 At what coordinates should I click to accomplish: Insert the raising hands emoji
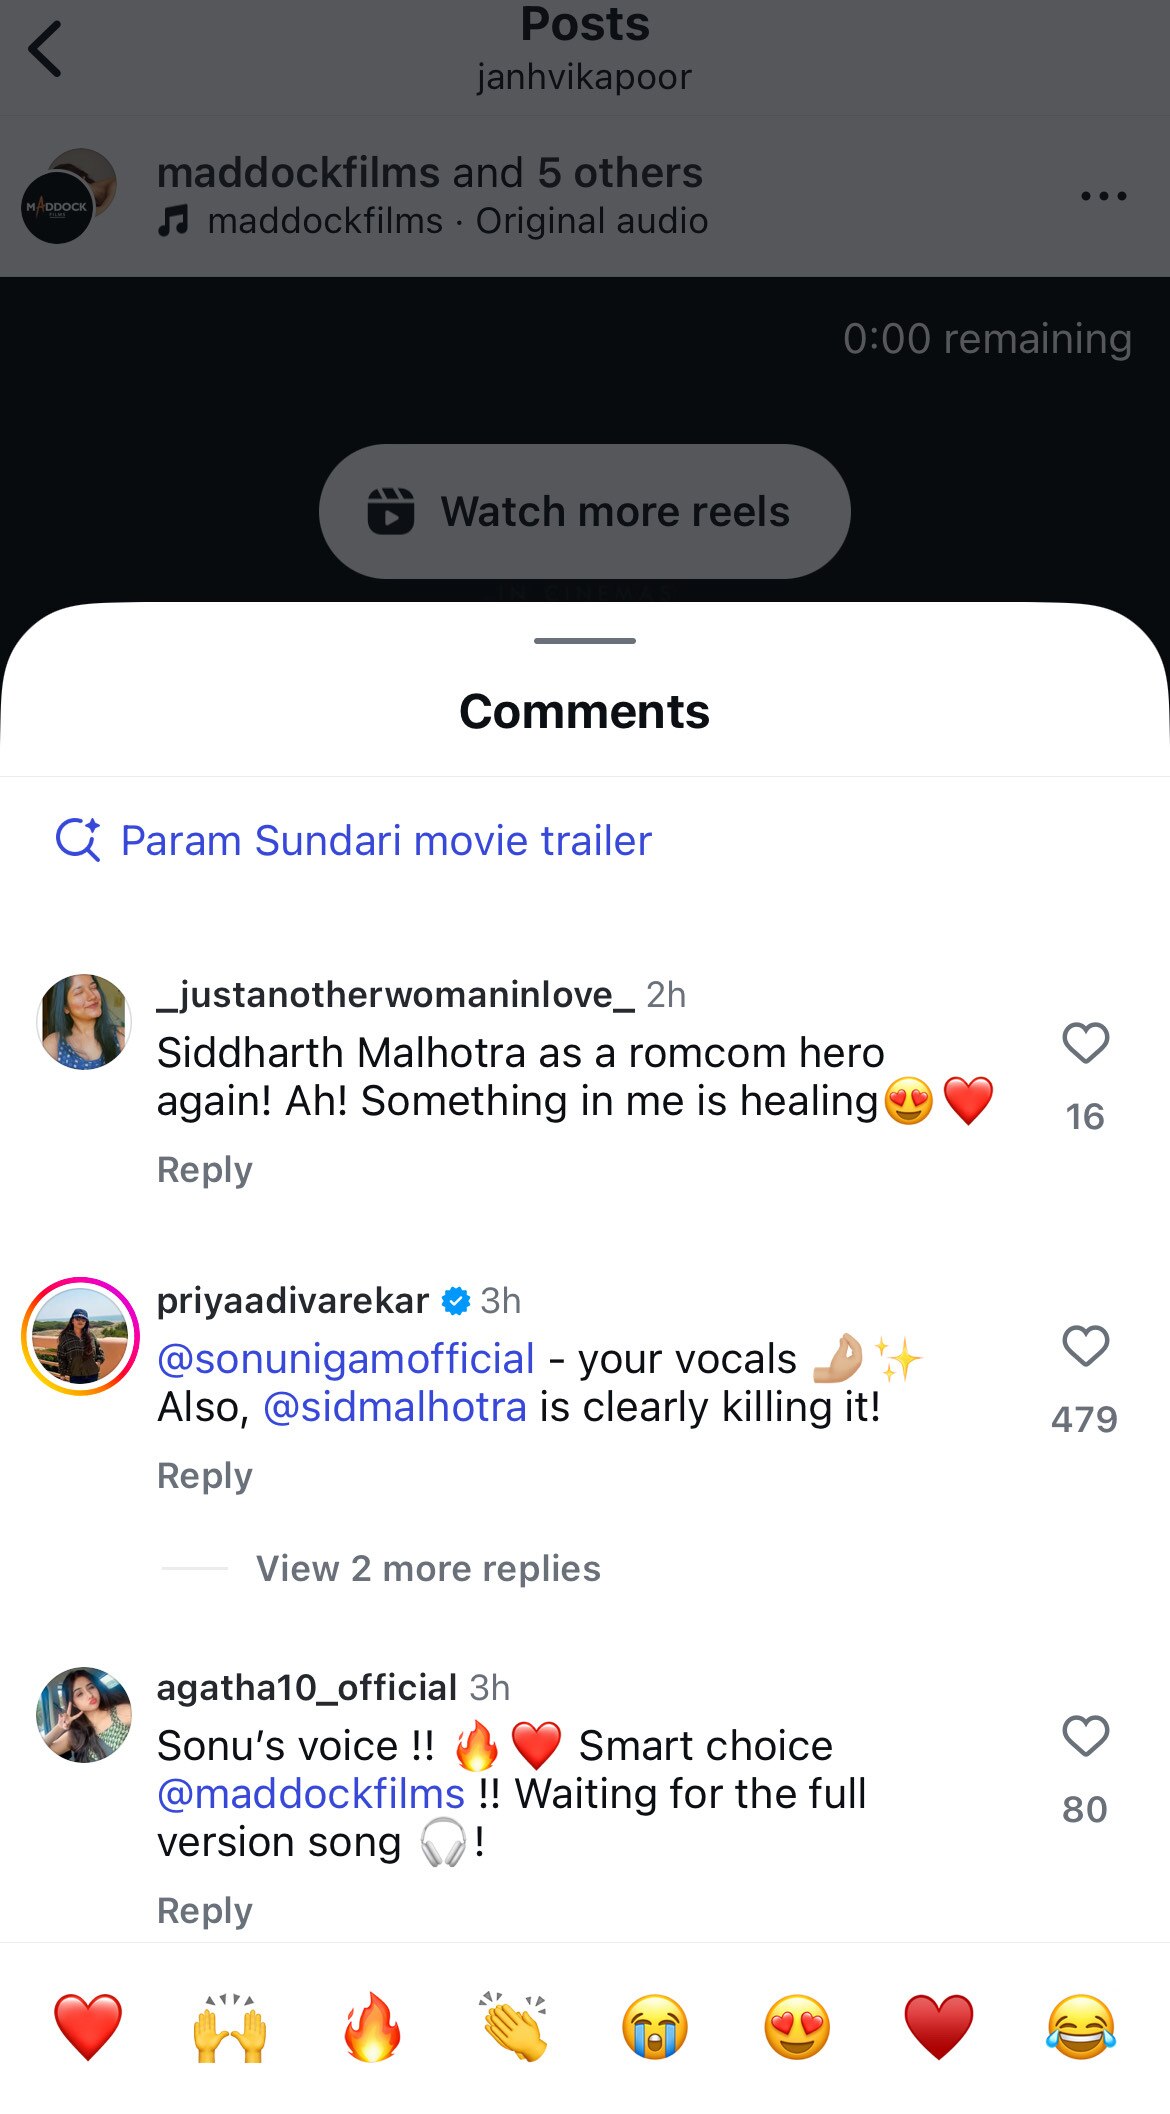click(x=230, y=2028)
